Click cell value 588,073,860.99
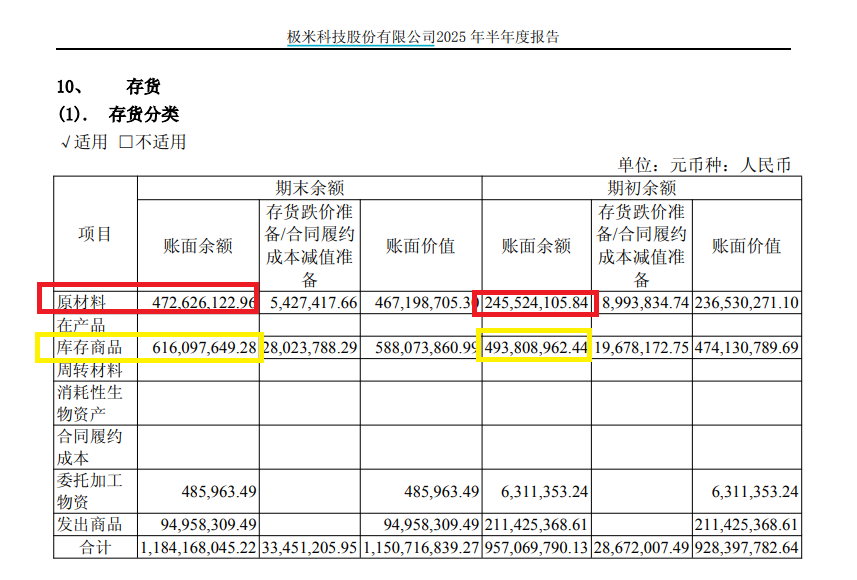The image size is (857, 580). pos(426,348)
